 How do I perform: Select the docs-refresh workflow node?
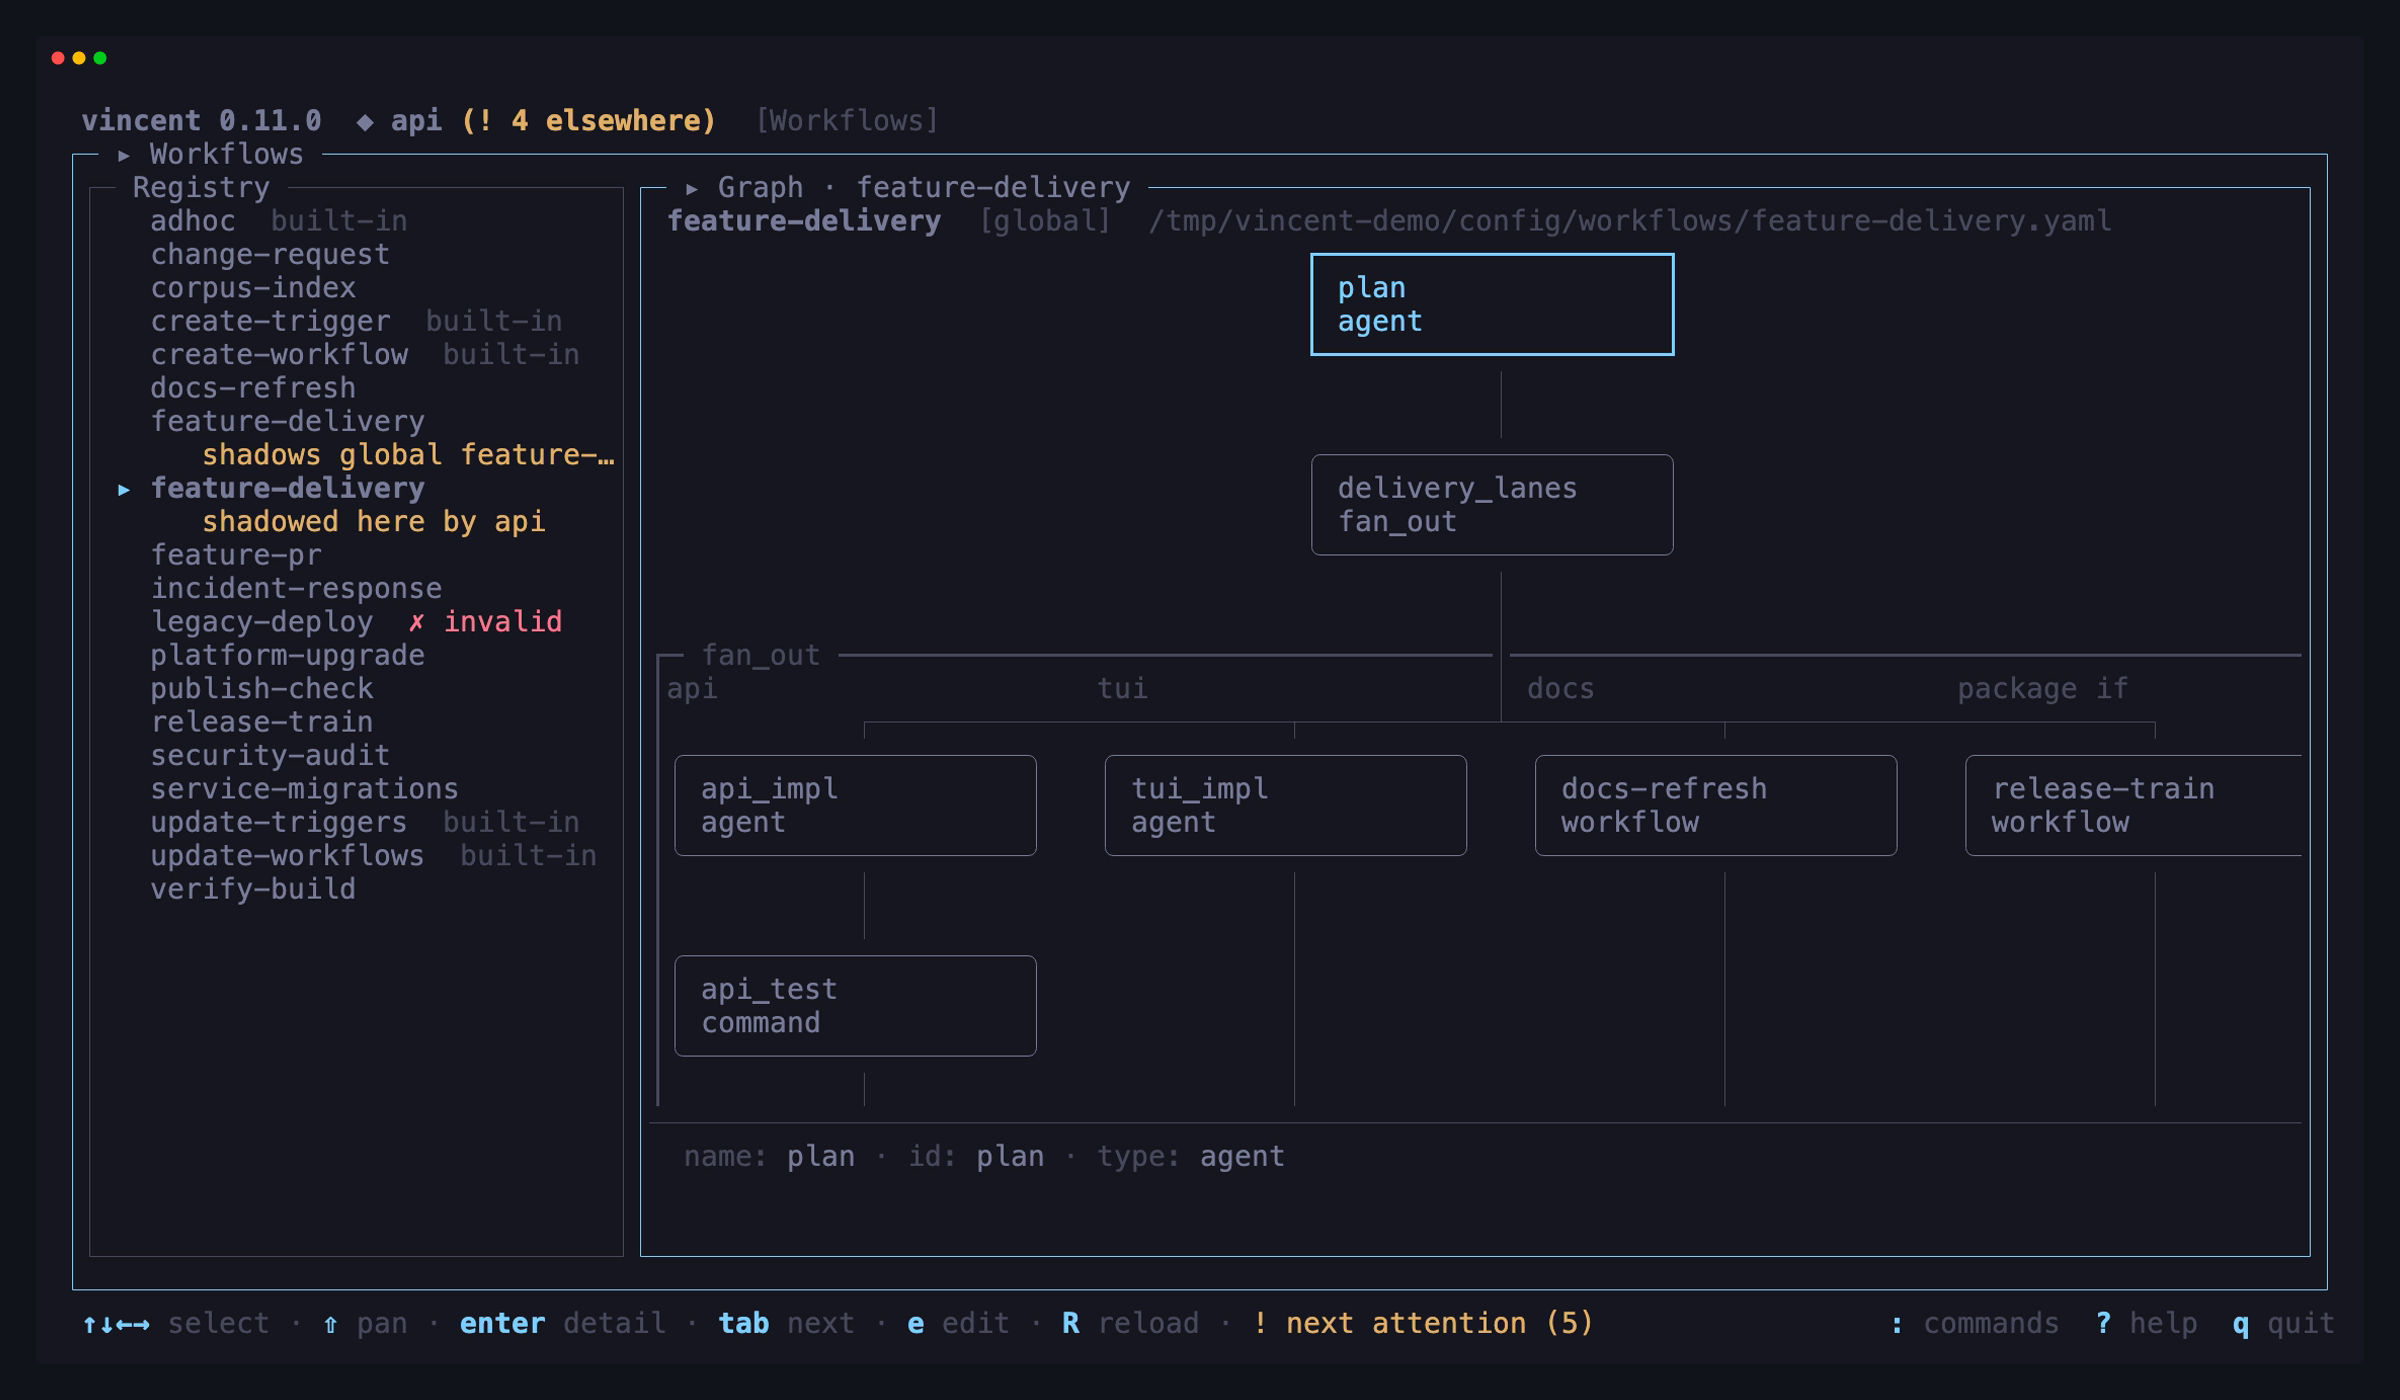click(1716, 805)
